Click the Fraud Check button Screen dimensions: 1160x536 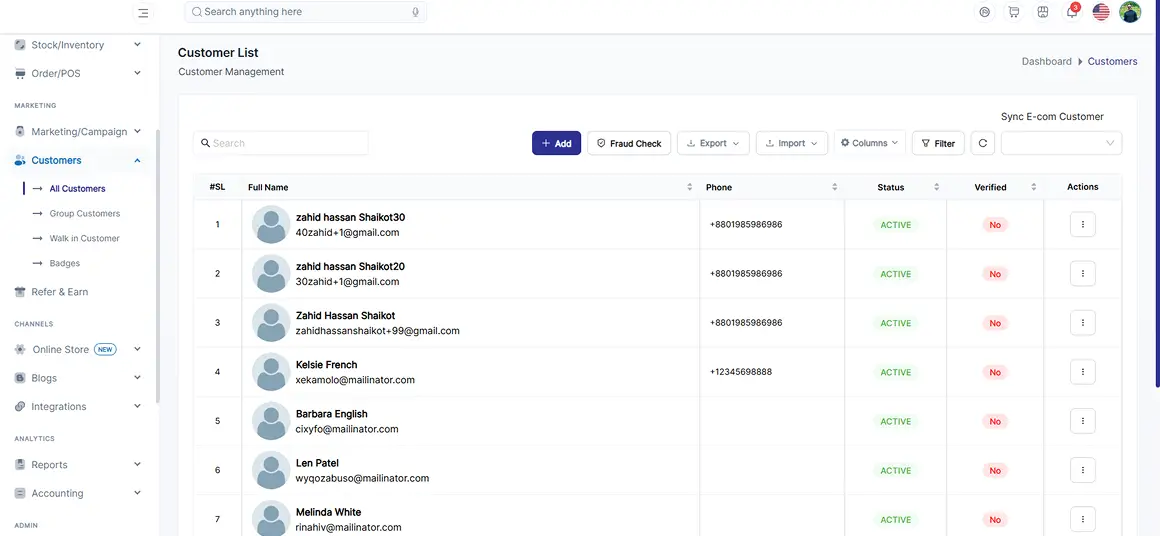click(629, 143)
